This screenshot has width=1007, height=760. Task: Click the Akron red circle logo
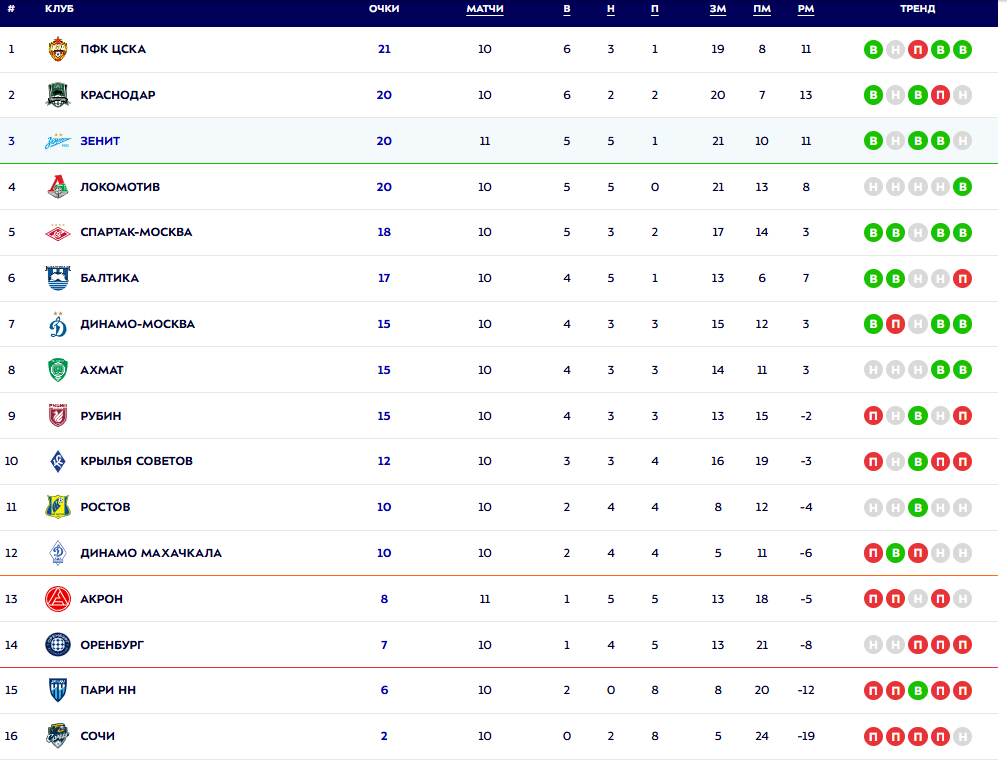(58, 599)
